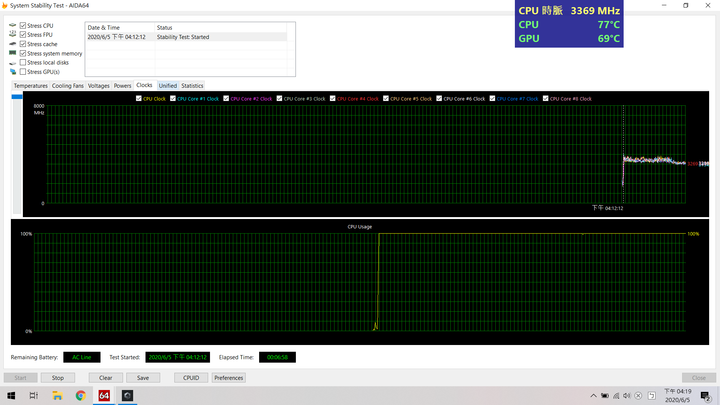Select the Clocks tab
The width and height of the screenshot is (720, 405).
(144, 85)
